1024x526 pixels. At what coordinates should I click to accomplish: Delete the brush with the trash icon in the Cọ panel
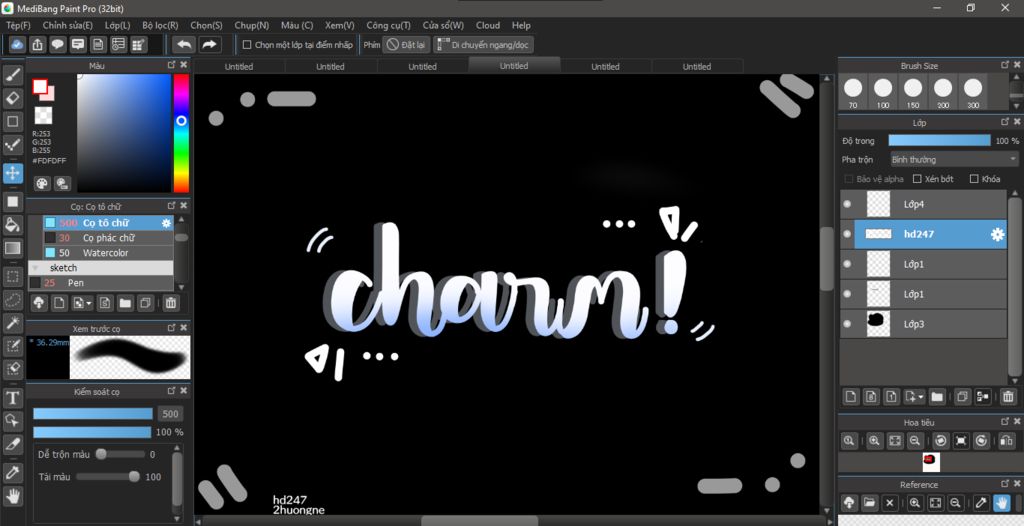[x=170, y=303]
